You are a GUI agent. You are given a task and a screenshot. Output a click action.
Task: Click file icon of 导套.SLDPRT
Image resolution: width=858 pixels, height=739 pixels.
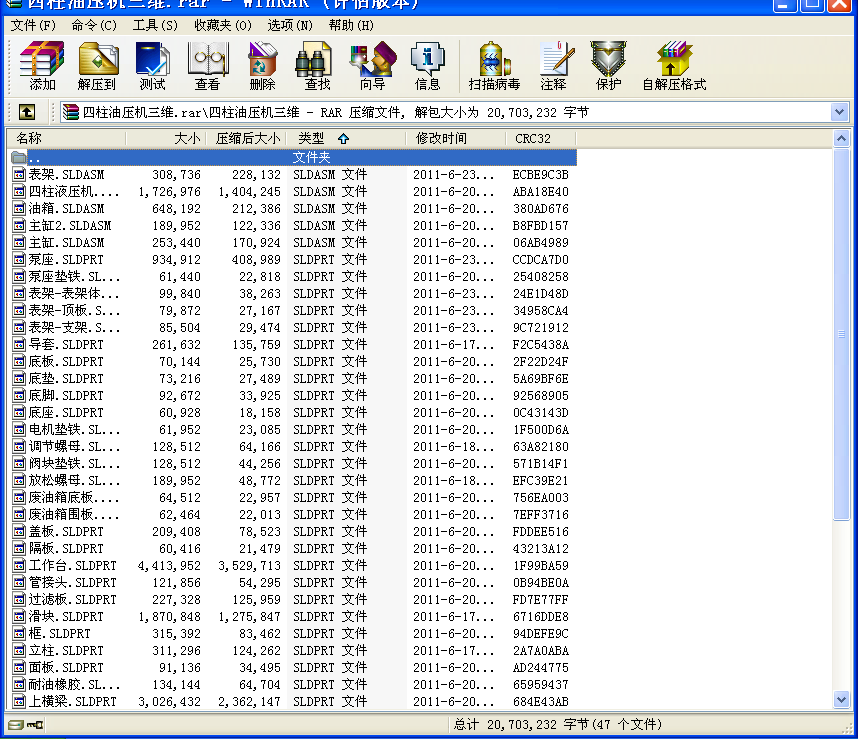coord(19,345)
